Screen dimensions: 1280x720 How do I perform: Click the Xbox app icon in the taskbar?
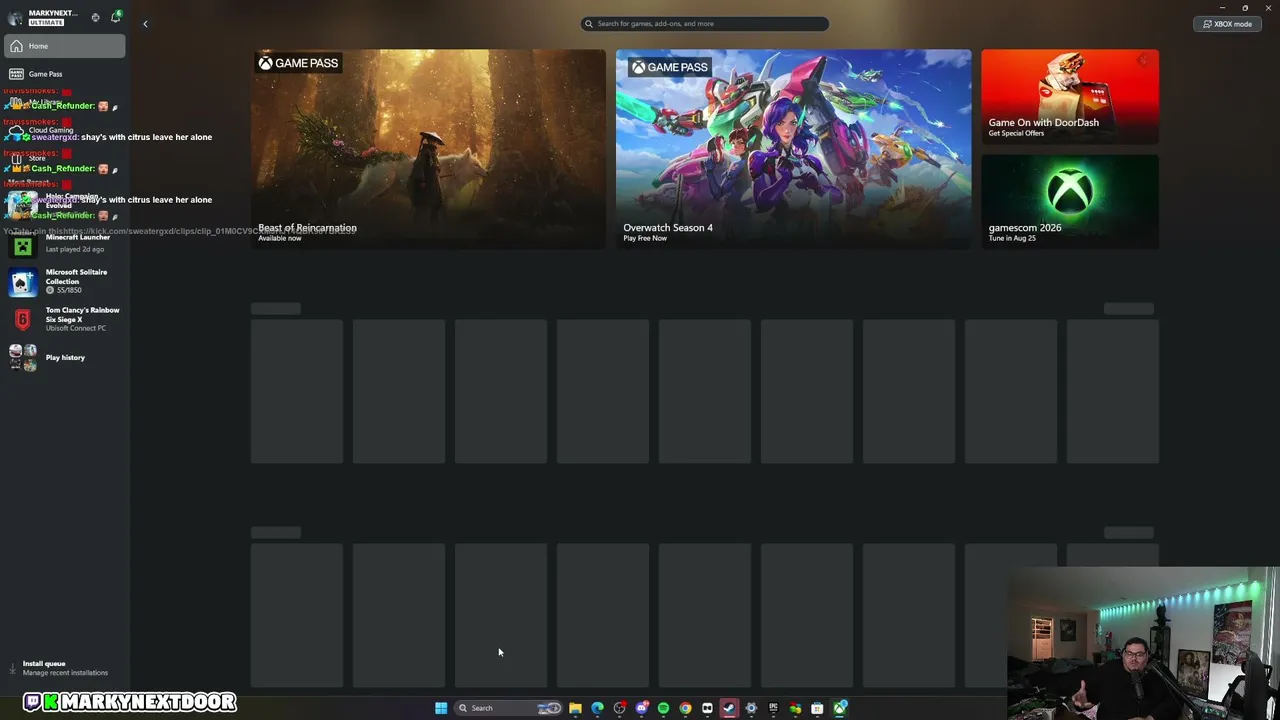(x=840, y=708)
